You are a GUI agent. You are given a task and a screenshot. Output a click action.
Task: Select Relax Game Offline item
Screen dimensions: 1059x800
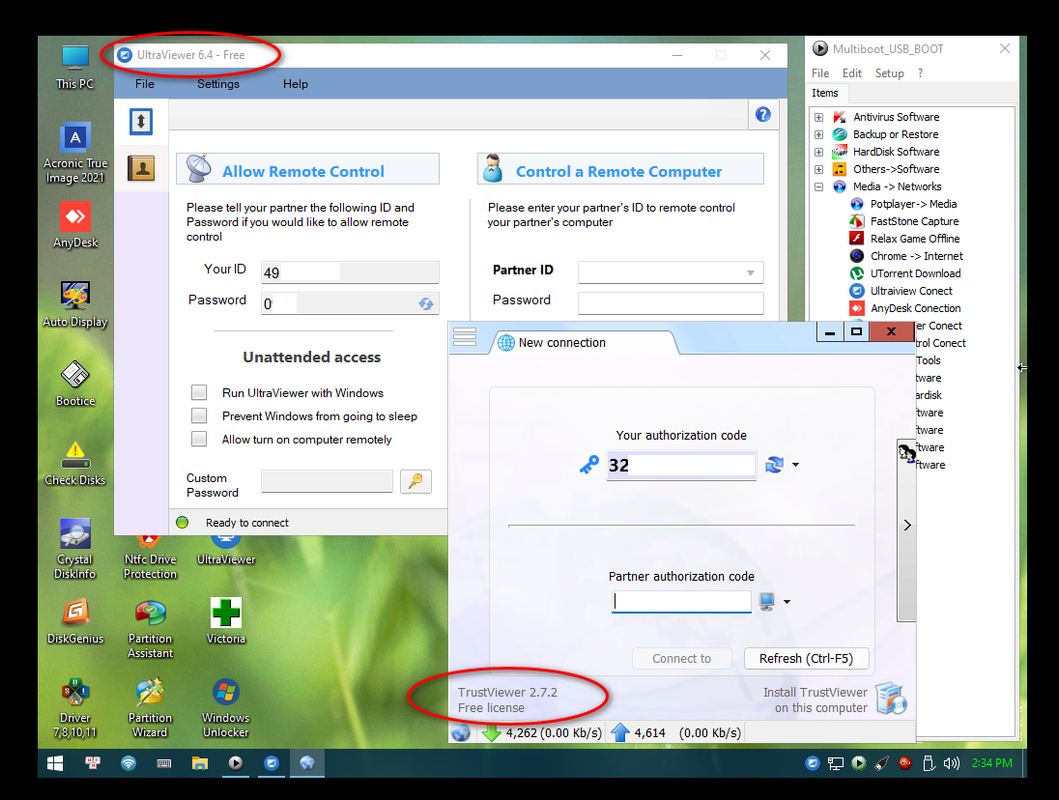pos(914,239)
